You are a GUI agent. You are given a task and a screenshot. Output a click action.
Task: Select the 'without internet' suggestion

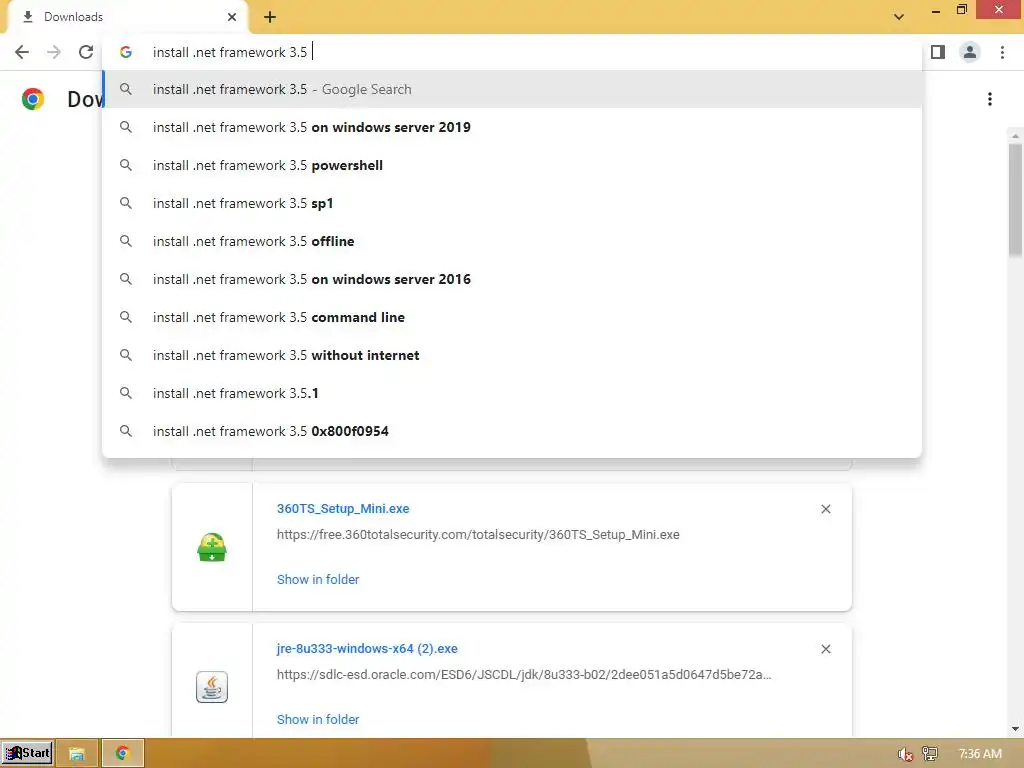[512, 355]
